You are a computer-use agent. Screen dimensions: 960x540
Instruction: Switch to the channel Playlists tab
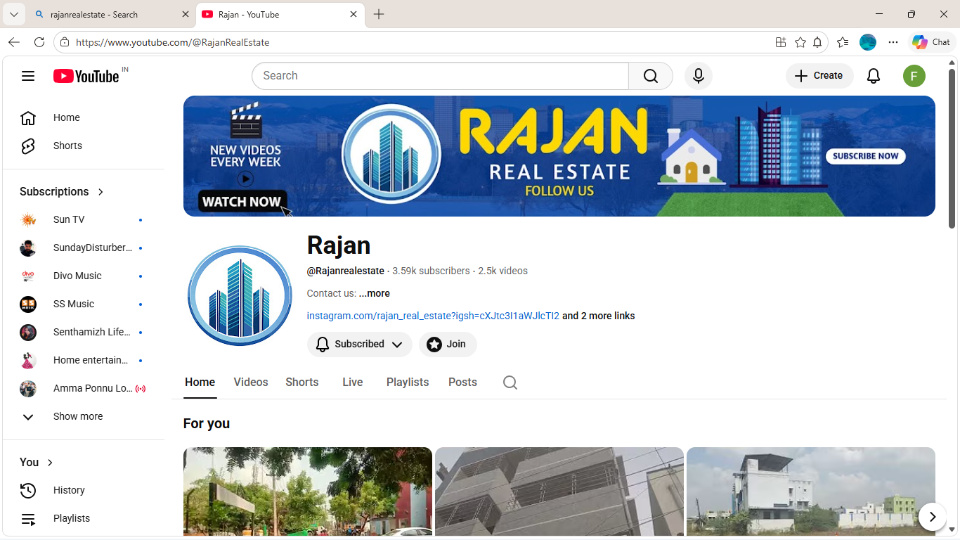click(407, 382)
